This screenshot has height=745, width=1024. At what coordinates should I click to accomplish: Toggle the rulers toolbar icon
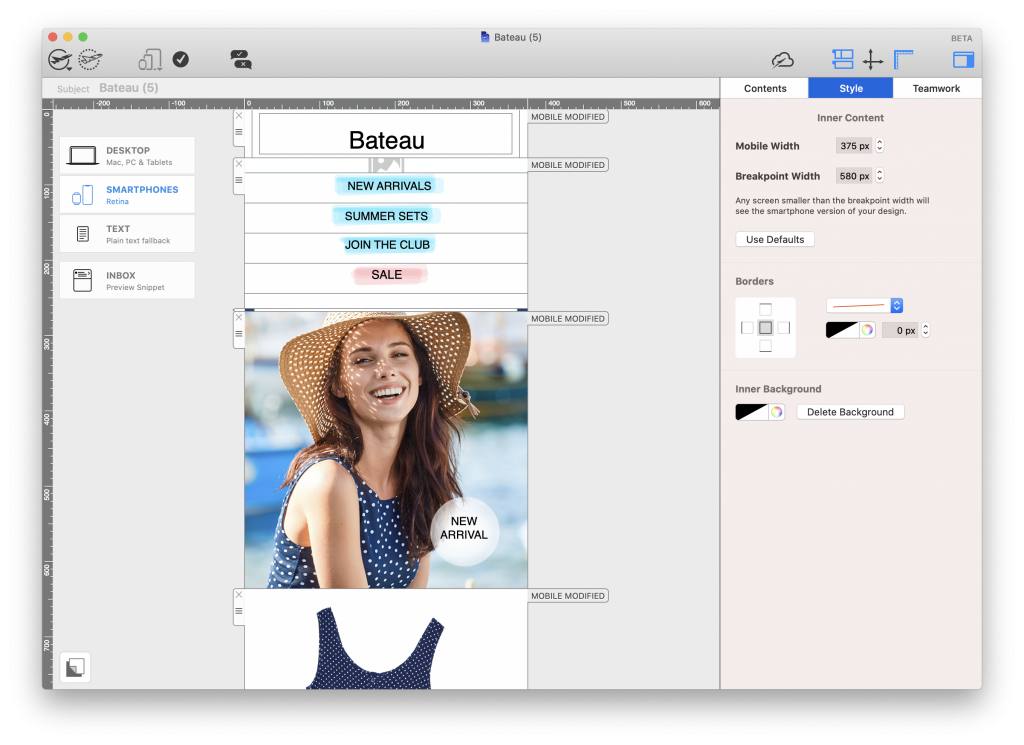(x=903, y=60)
